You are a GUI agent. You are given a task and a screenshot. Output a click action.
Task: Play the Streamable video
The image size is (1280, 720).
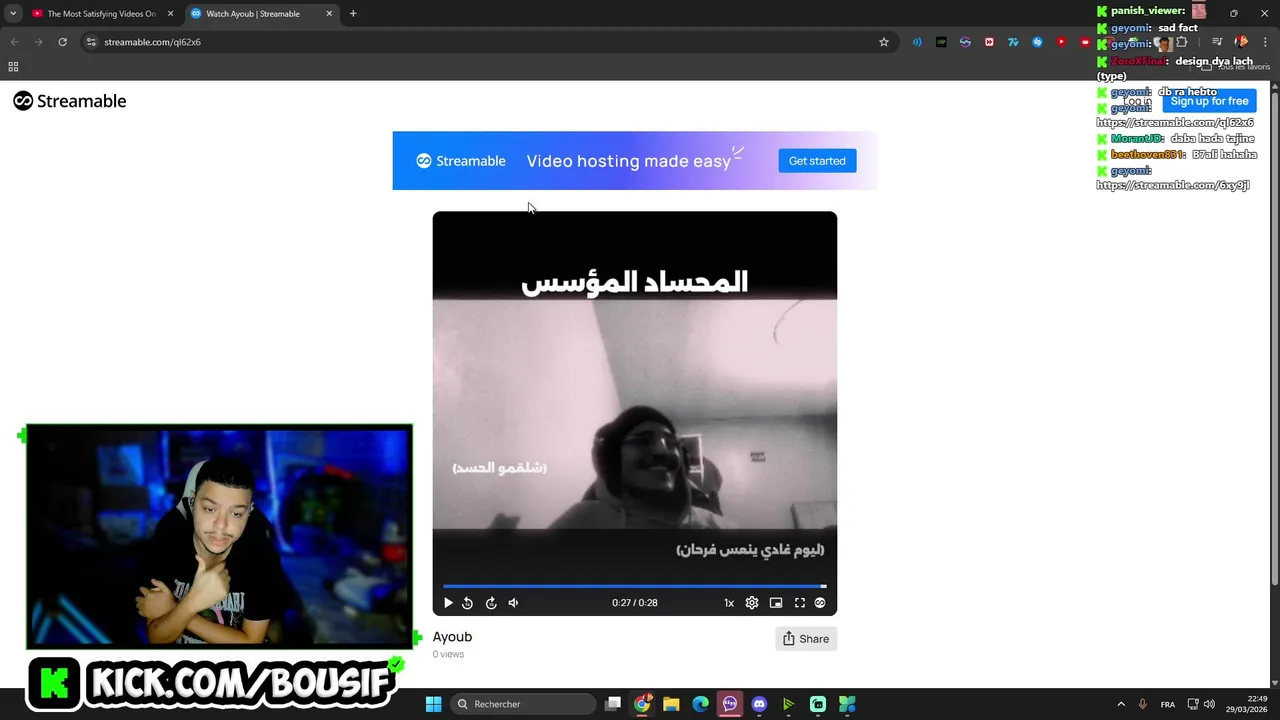coord(448,603)
